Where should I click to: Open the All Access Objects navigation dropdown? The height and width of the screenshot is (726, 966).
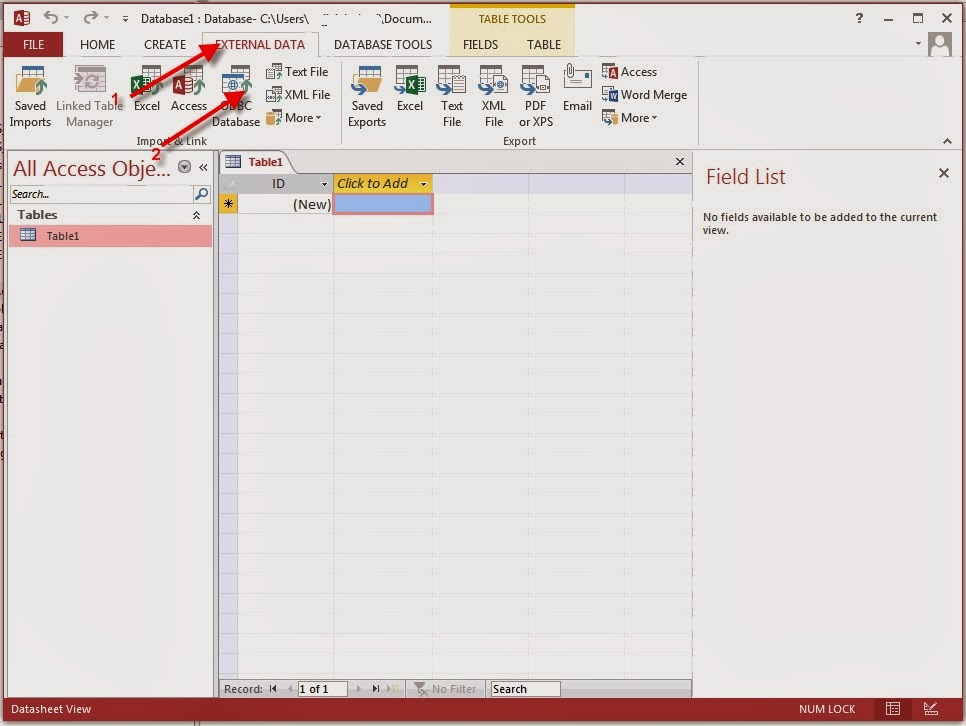click(183, 167)
